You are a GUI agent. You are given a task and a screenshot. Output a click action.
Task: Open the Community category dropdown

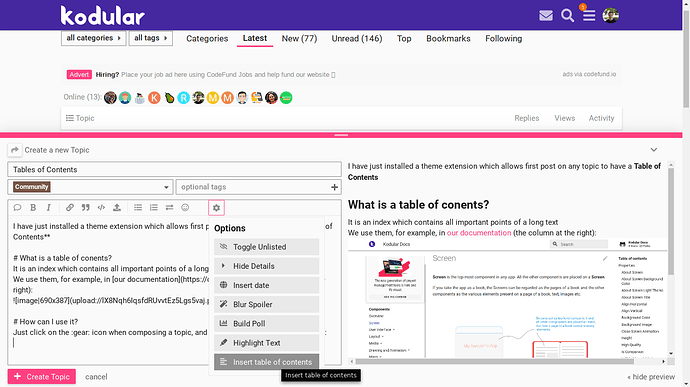(90, 187)
